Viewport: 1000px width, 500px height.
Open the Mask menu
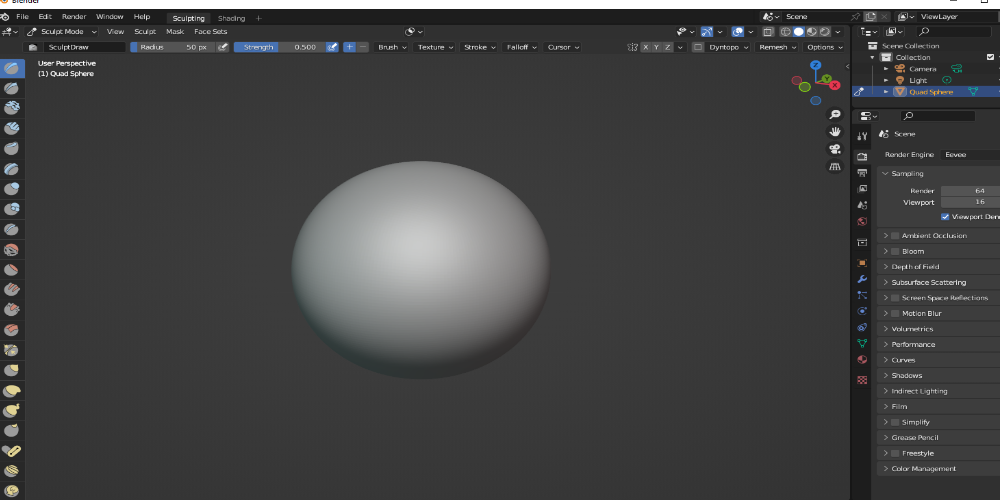pos(175,32)
